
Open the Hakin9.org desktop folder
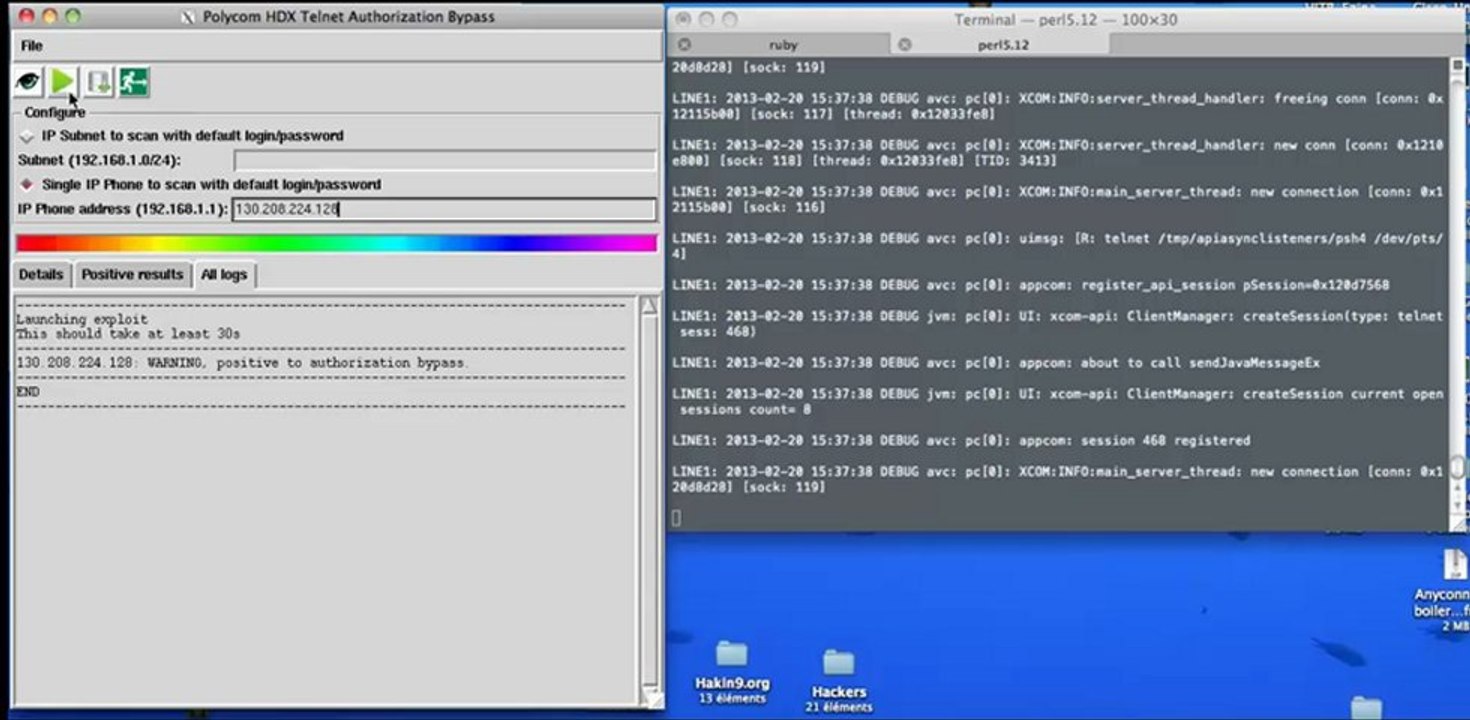tap(732, 671)
